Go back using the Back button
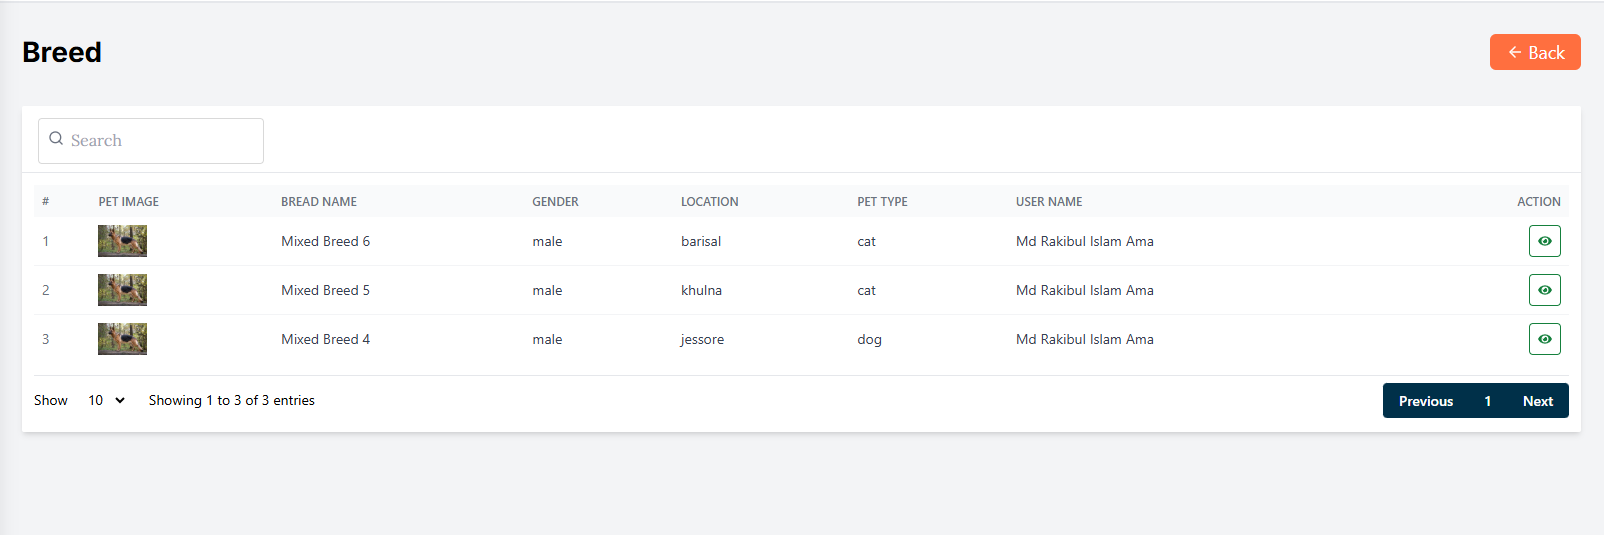1604x535 pixels. point(1534,52)
